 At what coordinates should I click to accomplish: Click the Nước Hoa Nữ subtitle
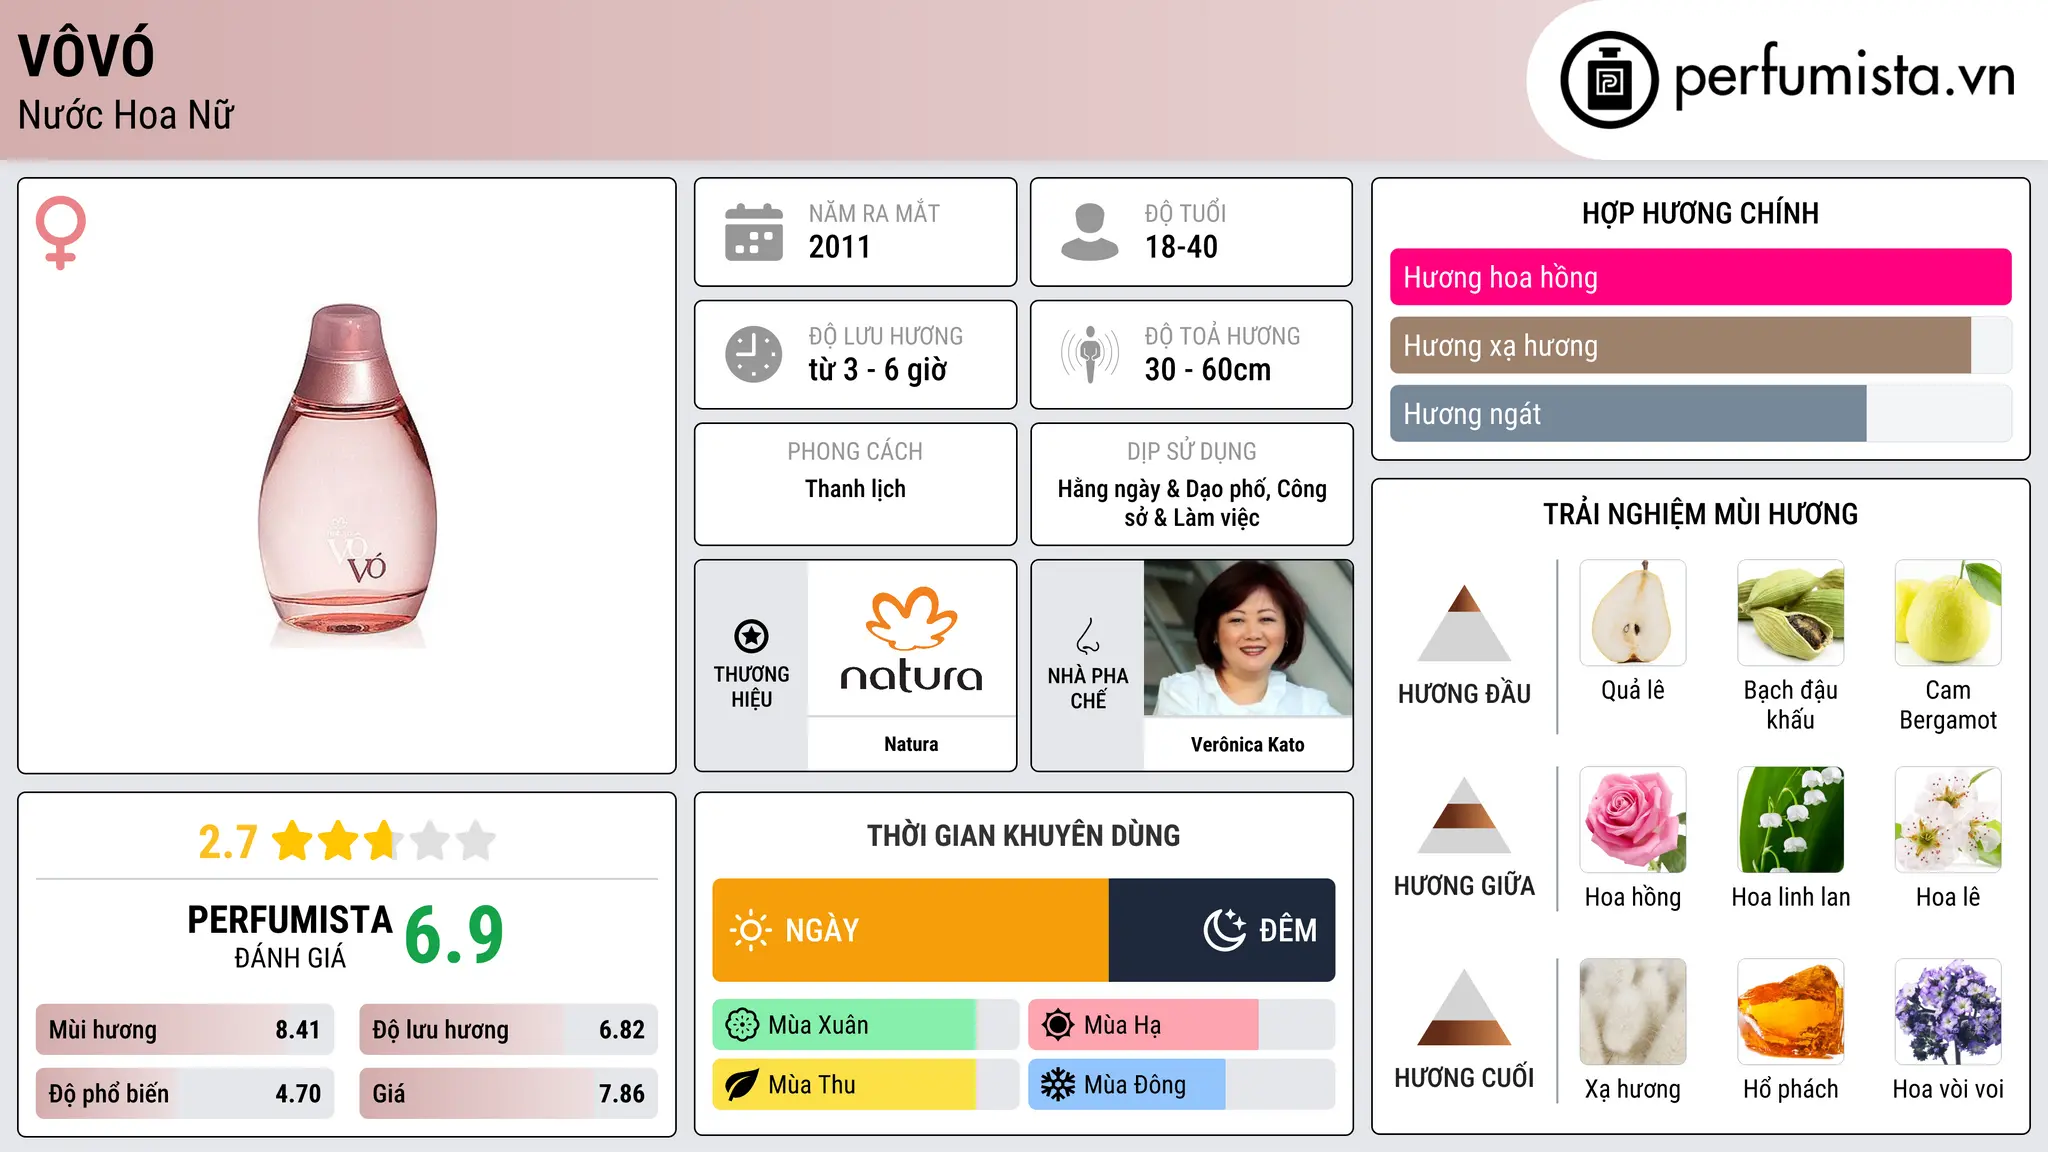click(126, 115)
